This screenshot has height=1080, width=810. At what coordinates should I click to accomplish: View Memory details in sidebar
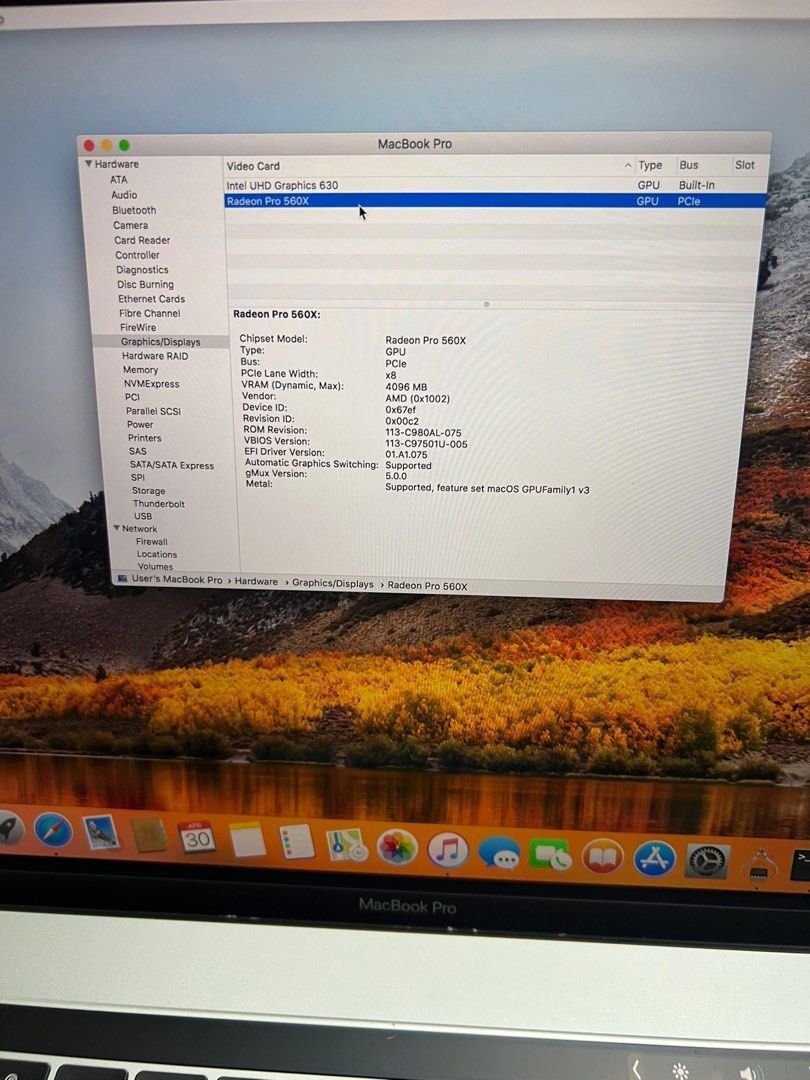click(141, 370)
